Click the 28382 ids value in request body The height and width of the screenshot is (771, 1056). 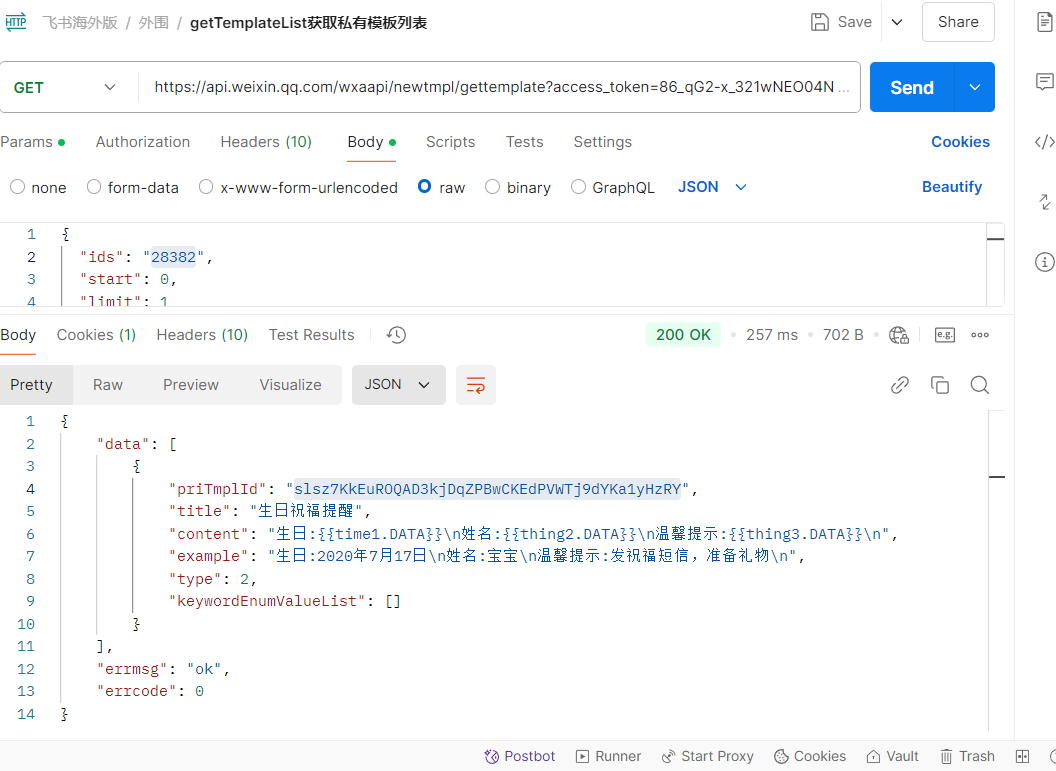point(173,257)
